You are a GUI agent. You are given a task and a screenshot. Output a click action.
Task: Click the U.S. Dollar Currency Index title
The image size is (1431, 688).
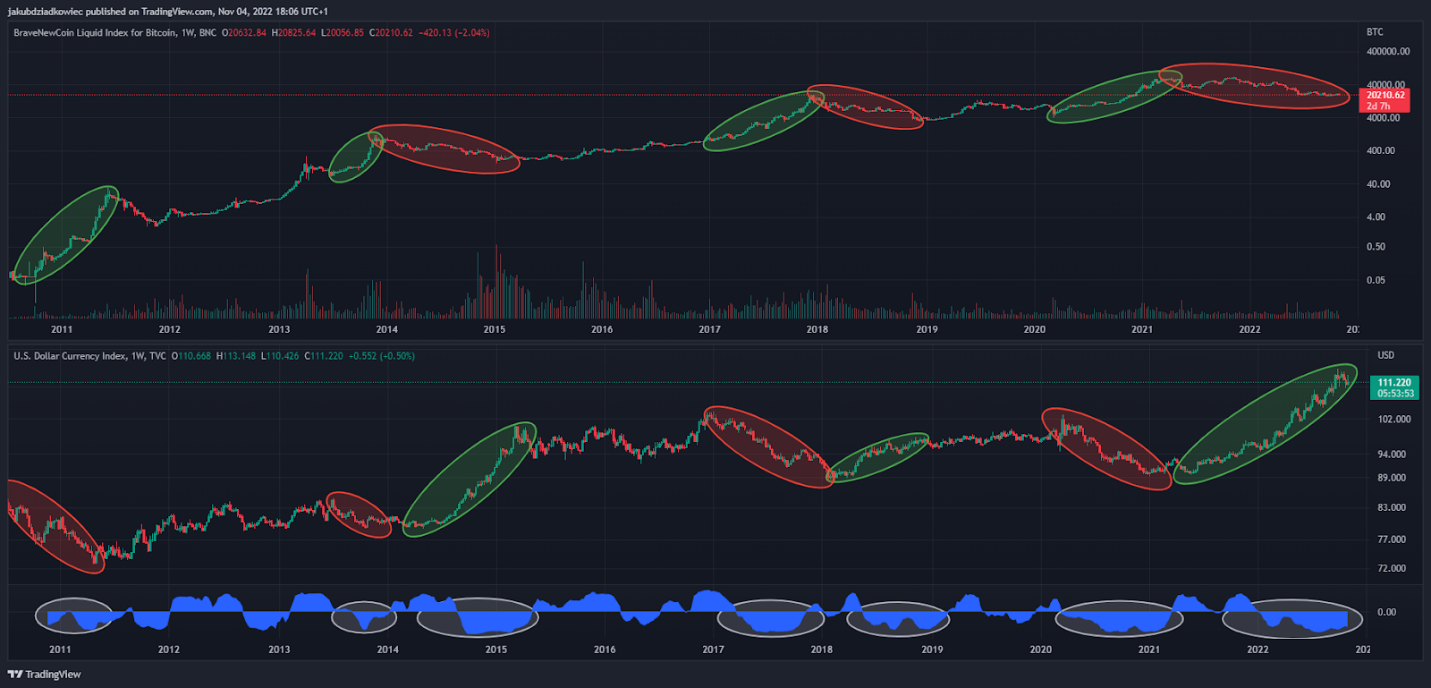click(70, 355)
